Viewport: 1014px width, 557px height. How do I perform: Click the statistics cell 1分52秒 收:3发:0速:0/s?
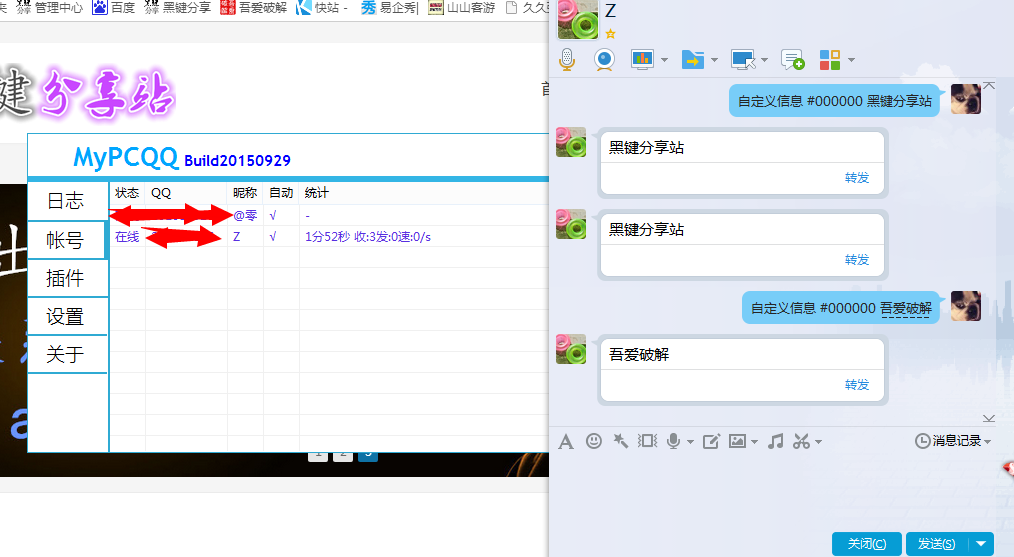coord(367,237)
